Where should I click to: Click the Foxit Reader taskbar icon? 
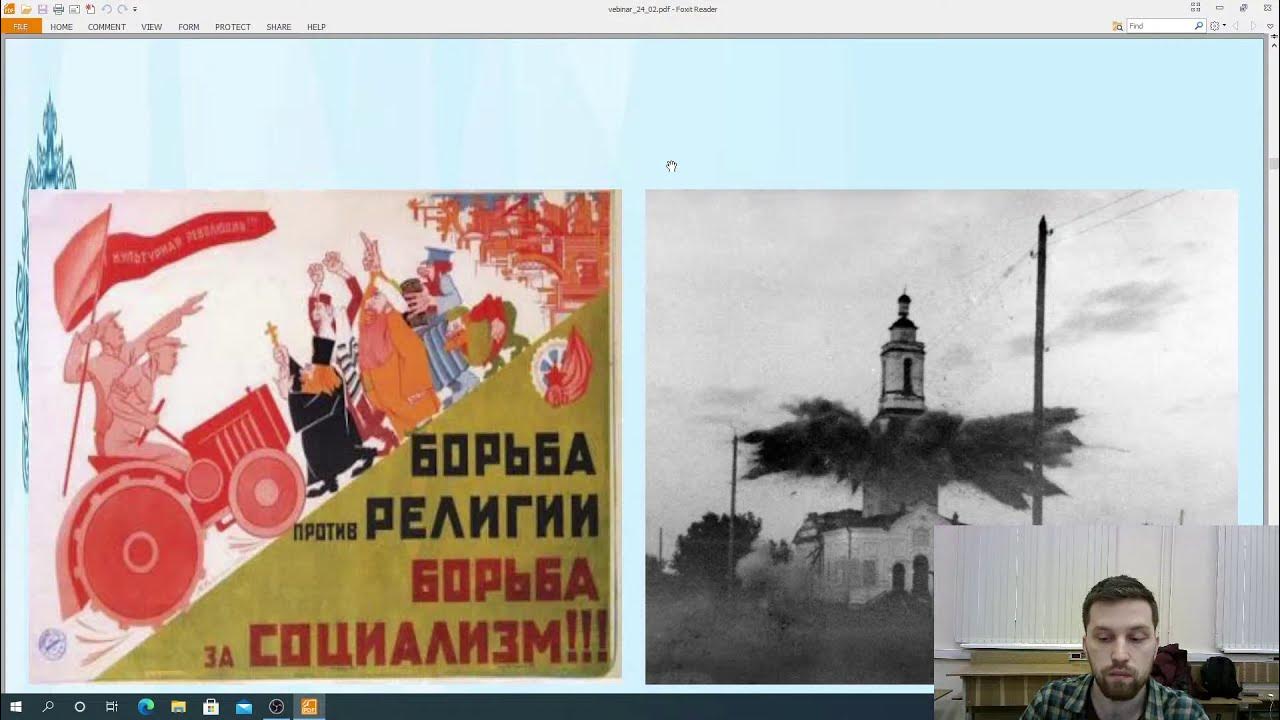click(x=309, y=707)
